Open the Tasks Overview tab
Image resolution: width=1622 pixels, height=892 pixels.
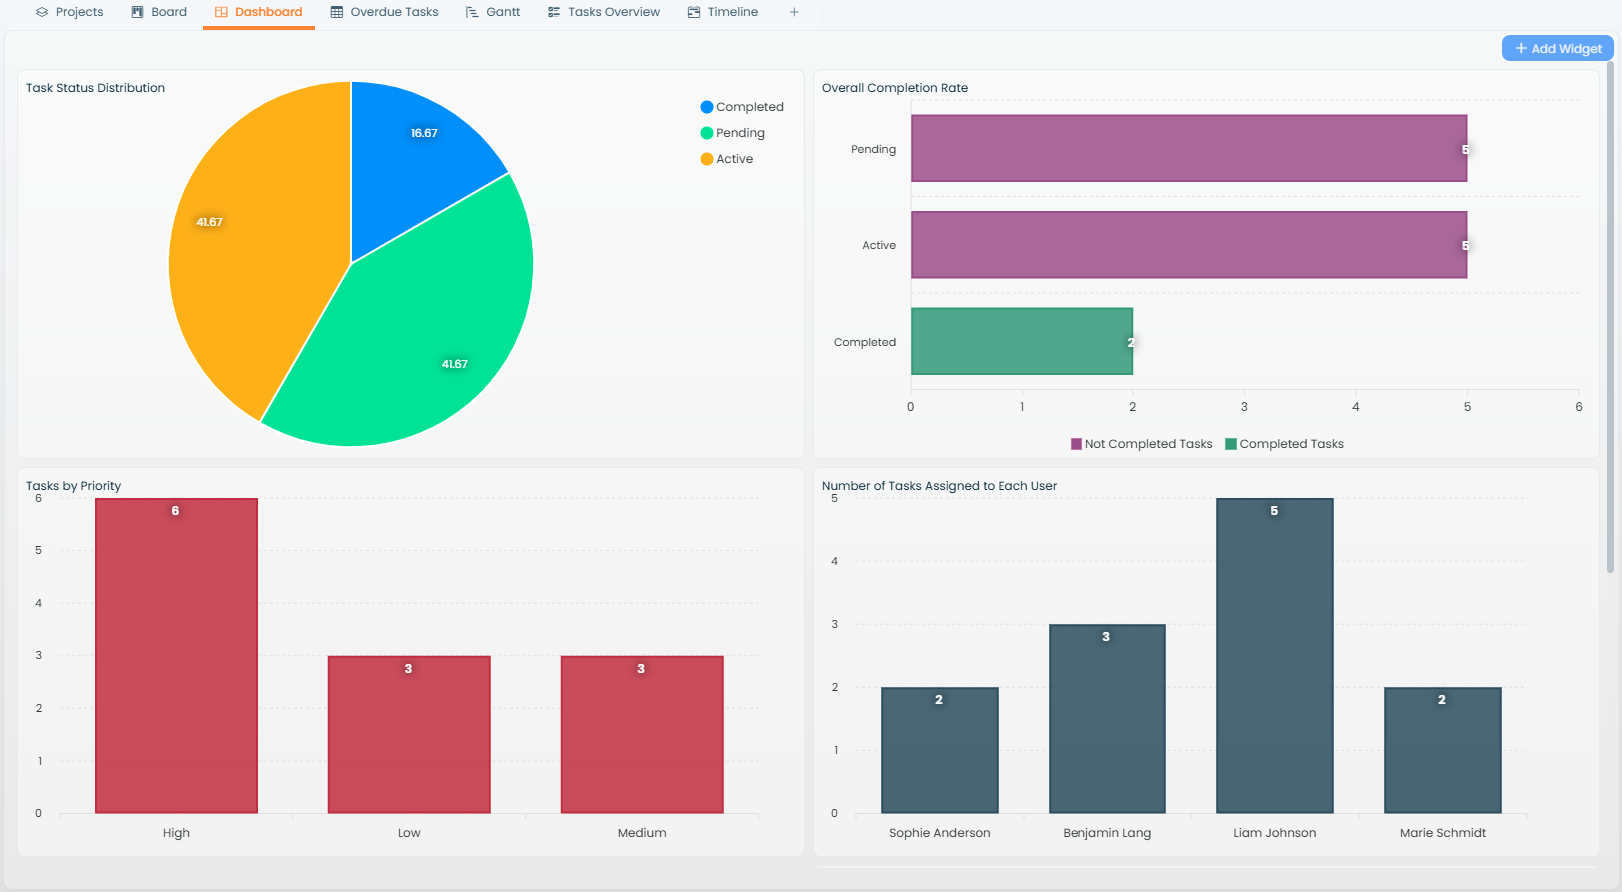(604, 12)
